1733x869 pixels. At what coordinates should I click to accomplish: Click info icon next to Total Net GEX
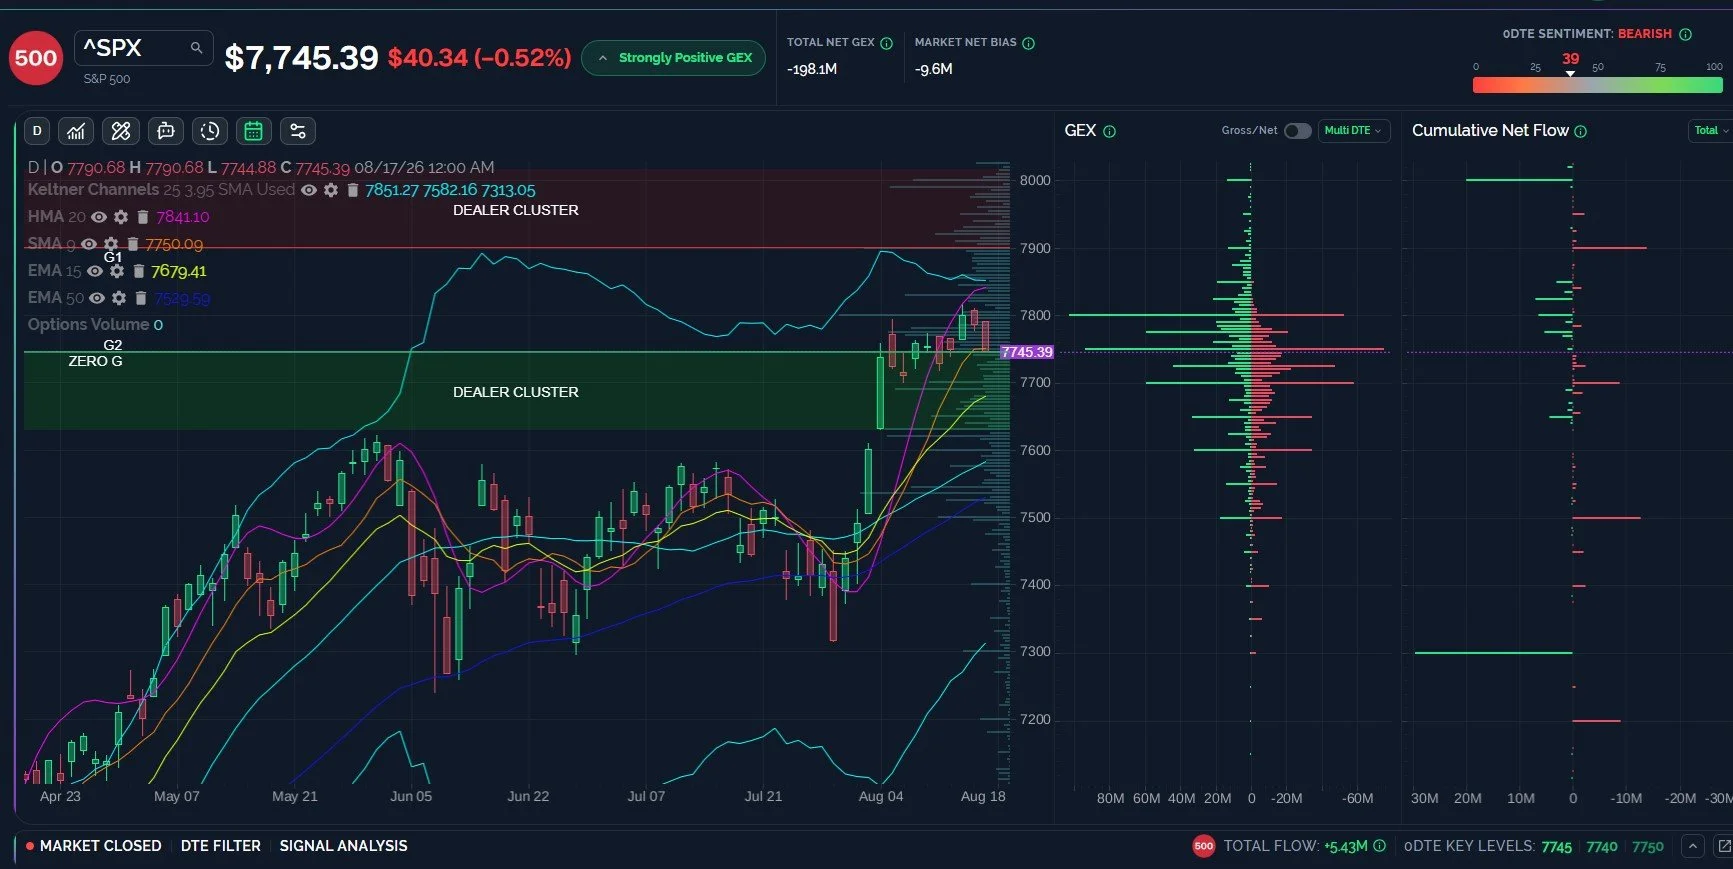[886, 43]
